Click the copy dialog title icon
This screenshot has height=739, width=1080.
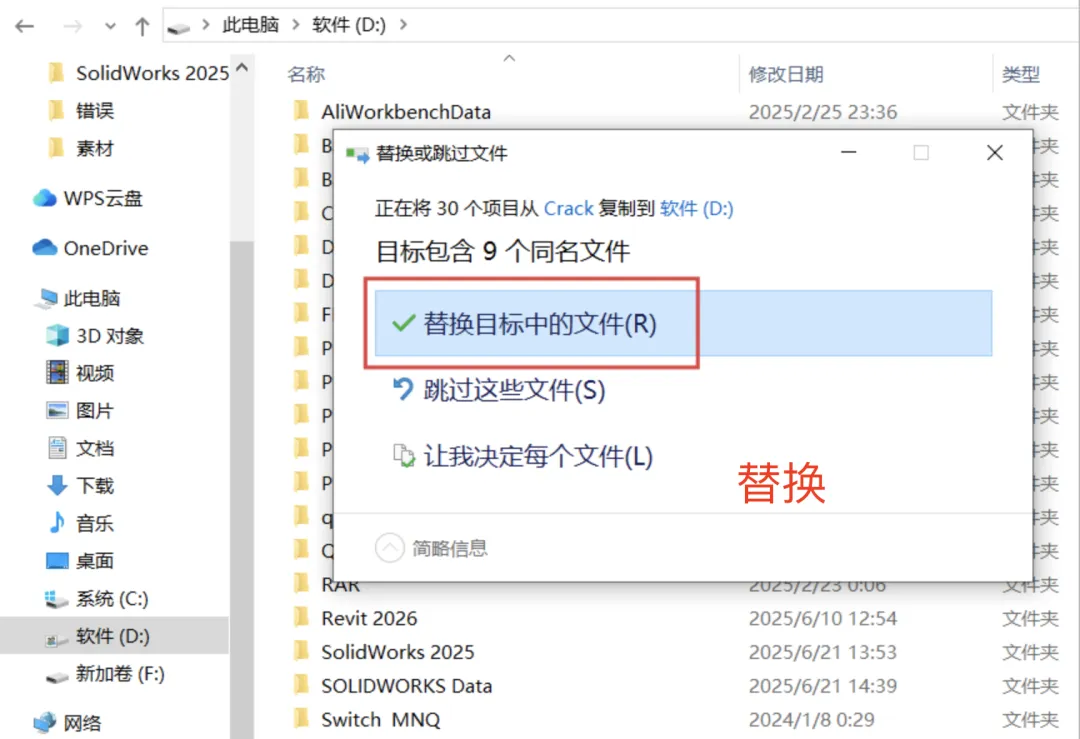tap(357, 154)
